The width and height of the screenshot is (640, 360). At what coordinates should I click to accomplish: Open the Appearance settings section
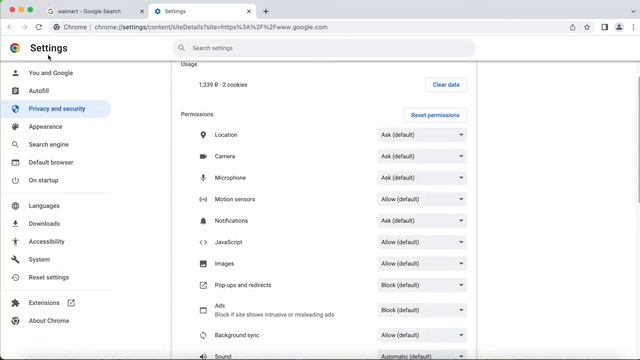pos(45,127)
